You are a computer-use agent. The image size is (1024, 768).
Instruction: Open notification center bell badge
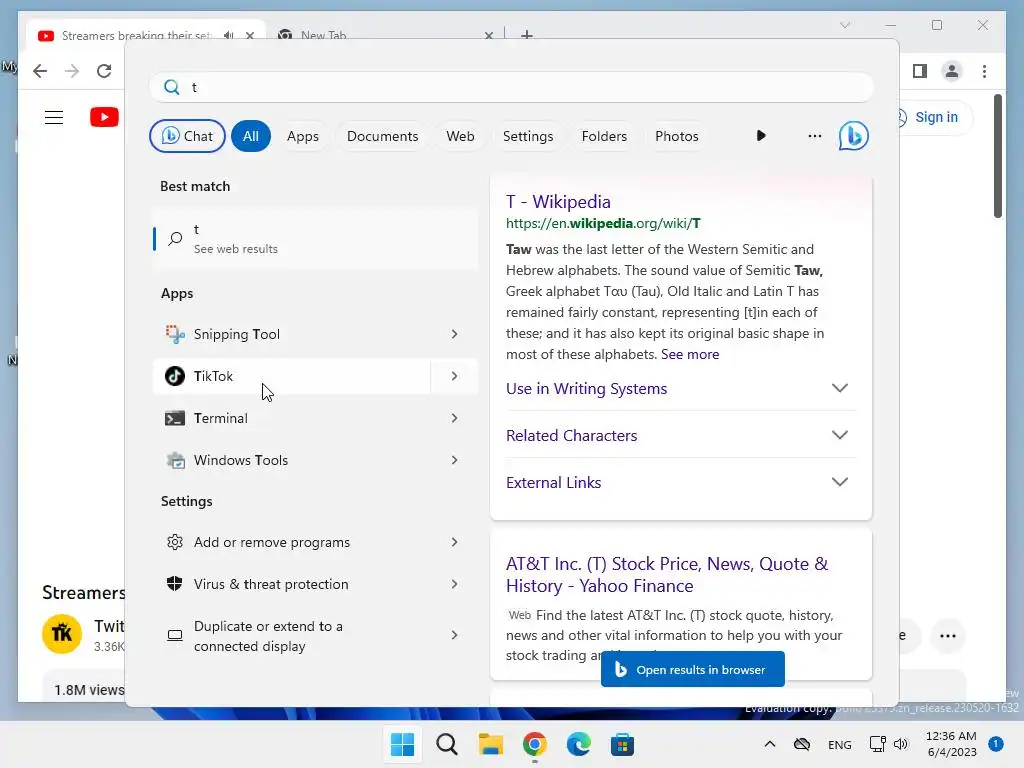(x=995, y=744)
